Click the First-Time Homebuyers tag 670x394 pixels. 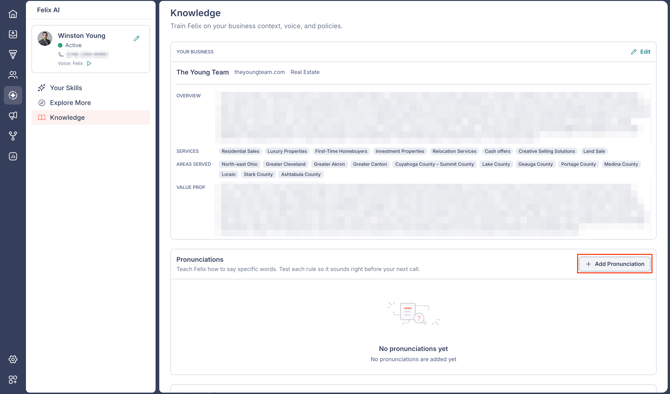coord(341,151)
